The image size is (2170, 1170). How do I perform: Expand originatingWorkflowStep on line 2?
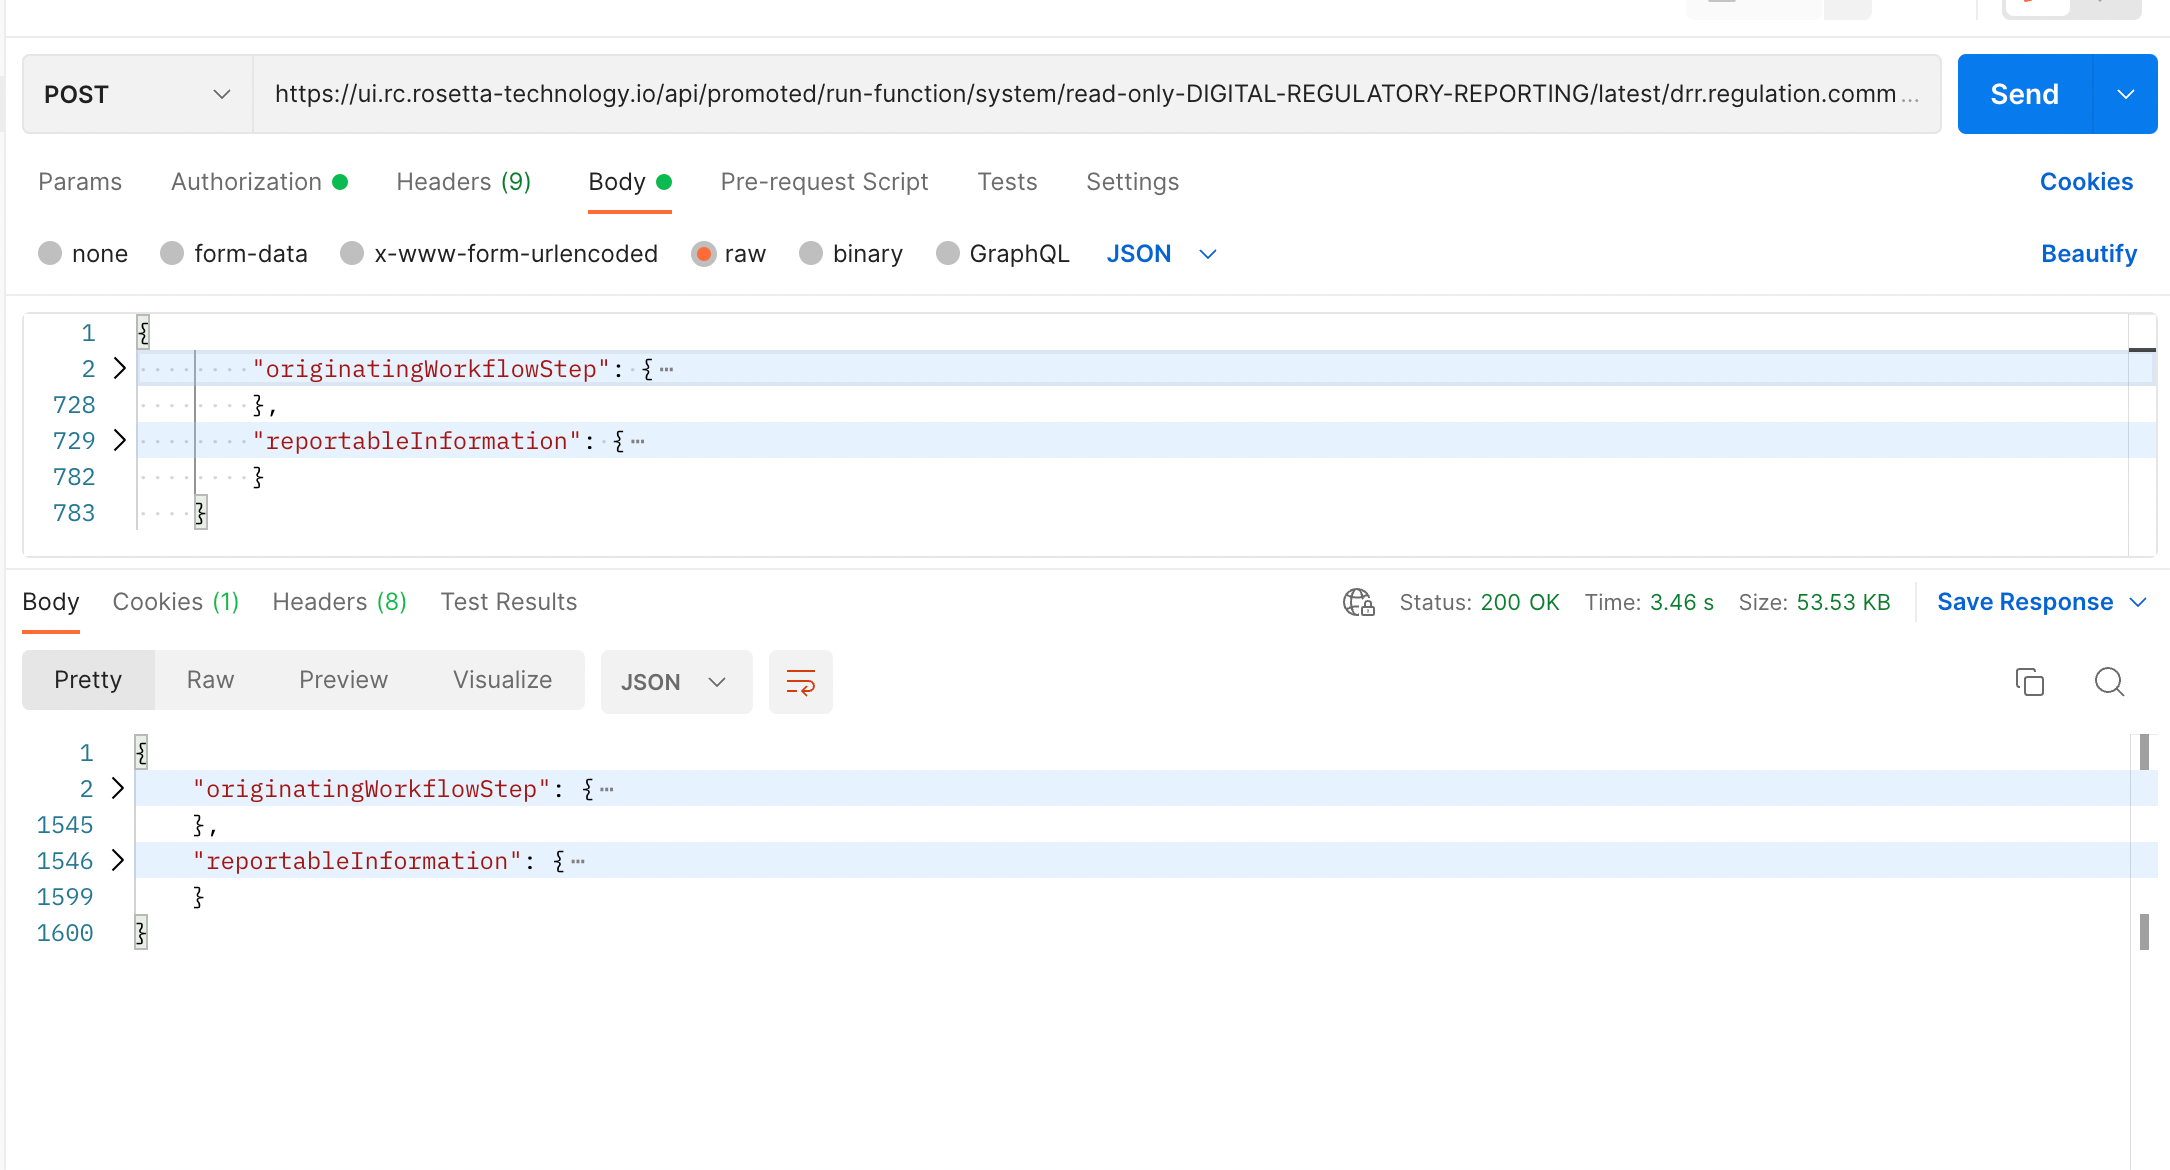[x=119, y=368]
